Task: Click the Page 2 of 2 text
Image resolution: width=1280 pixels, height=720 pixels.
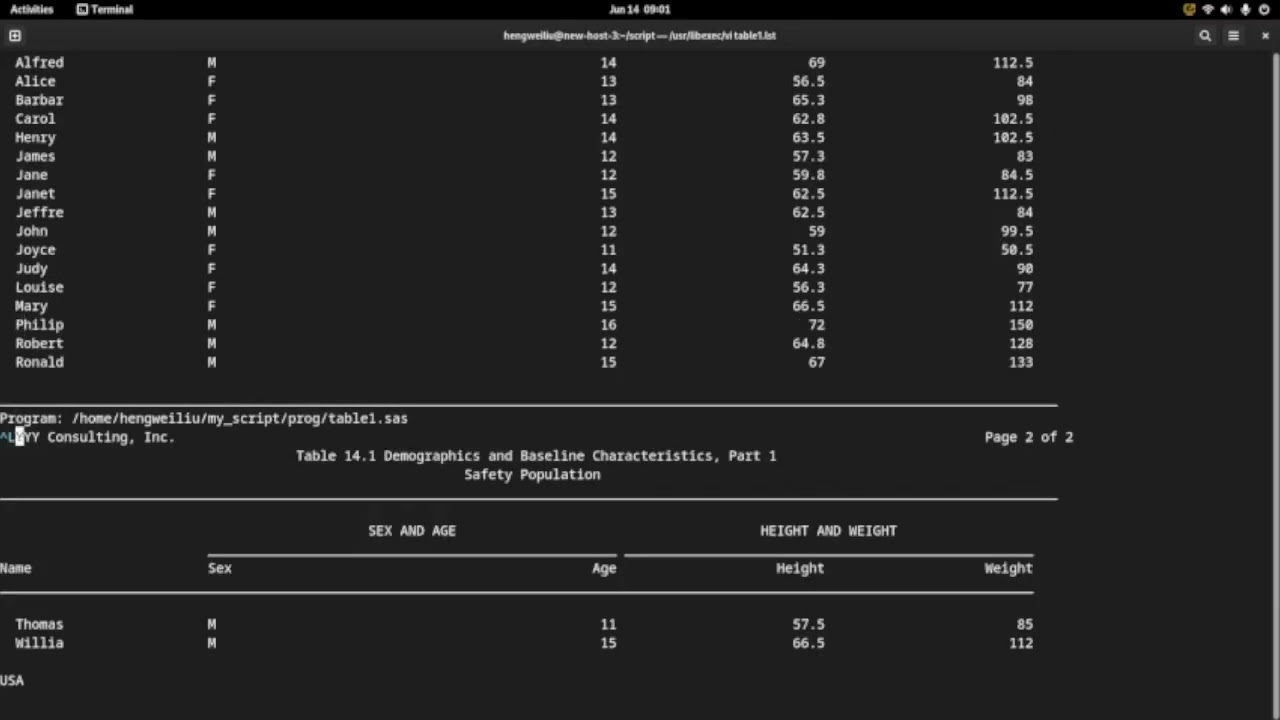Action: (x=1029, y=437)
